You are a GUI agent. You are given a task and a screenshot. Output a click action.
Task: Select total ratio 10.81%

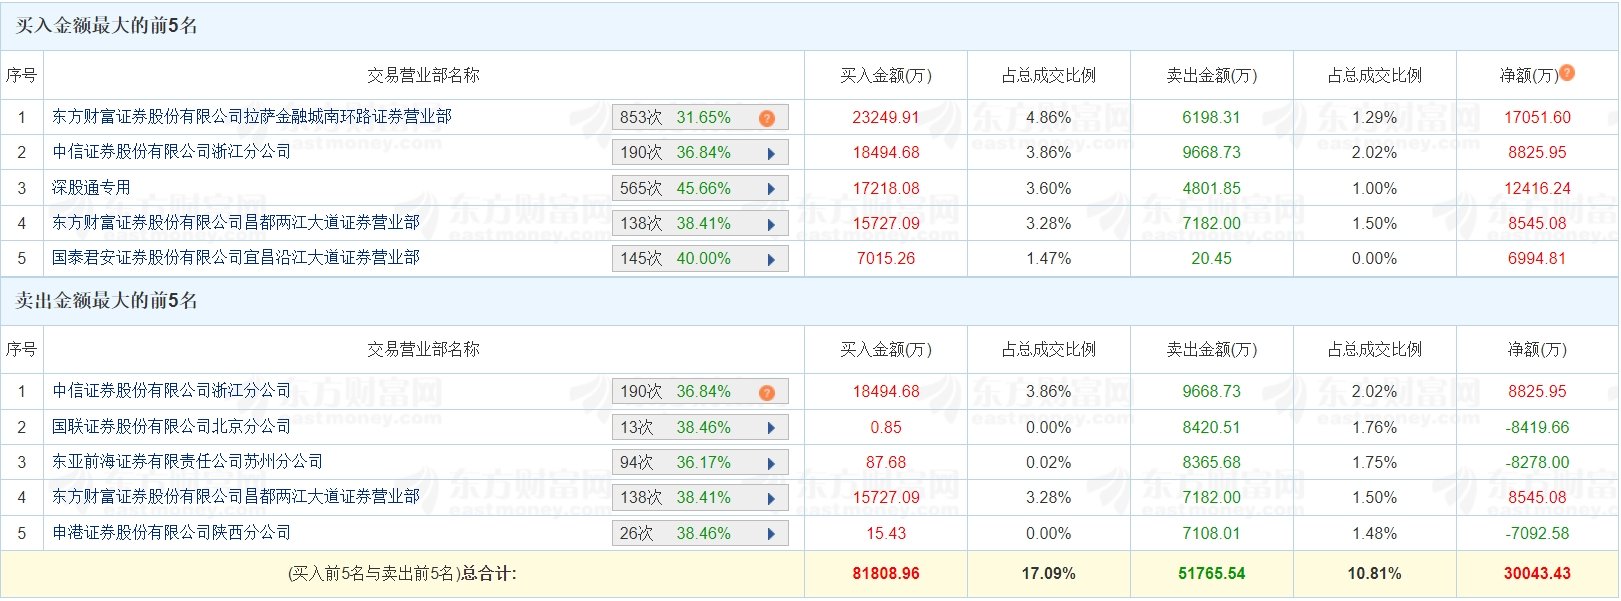pyautogui.click(x=1375, y=574)
